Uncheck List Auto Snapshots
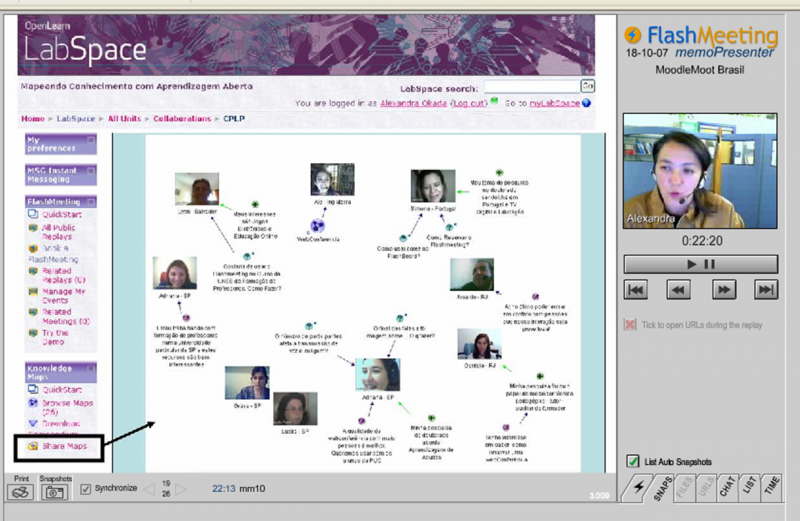Screen dimensions: 800x521 (x=632, y=461)
